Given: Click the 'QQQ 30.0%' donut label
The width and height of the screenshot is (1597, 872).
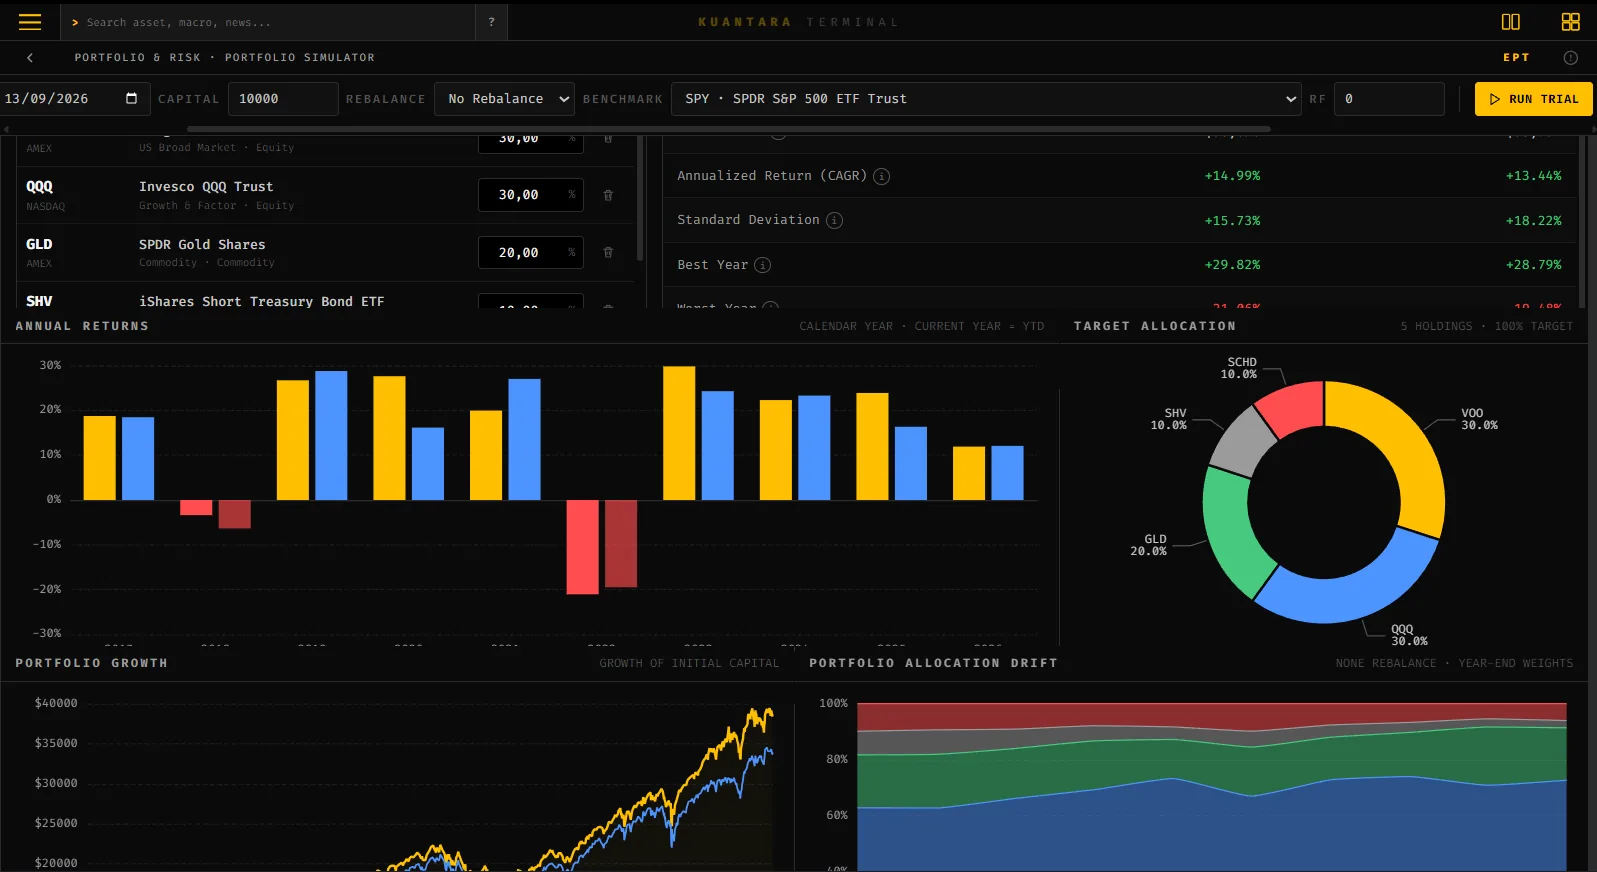Looking at the screenshot, I should tap(1410, 635).
